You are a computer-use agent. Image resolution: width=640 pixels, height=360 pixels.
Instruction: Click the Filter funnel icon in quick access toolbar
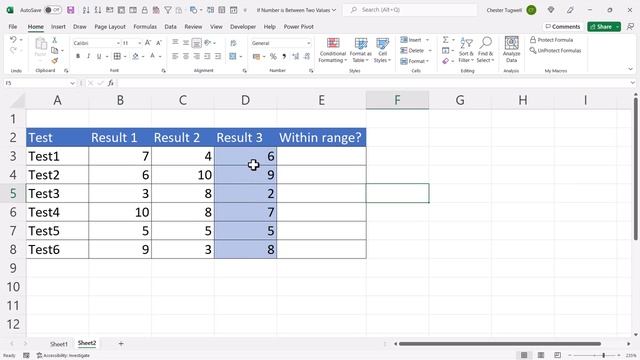click(168, 10)
